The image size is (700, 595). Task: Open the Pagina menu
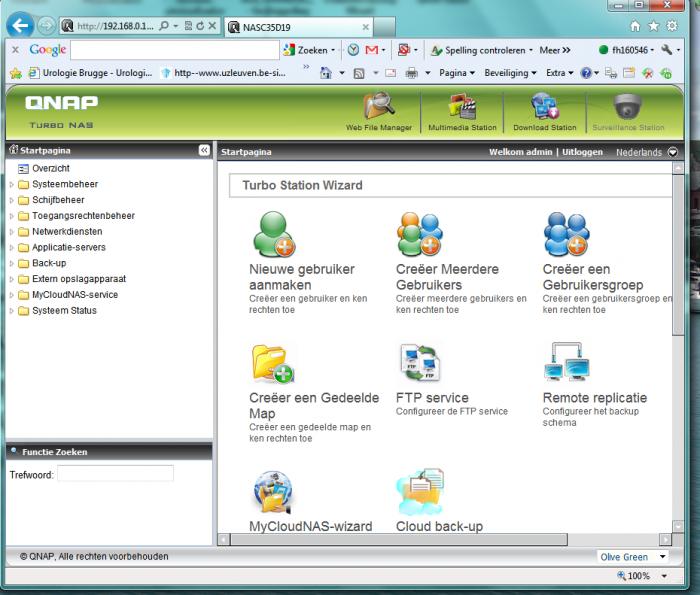pyautogui.click(x=457, y=73)
